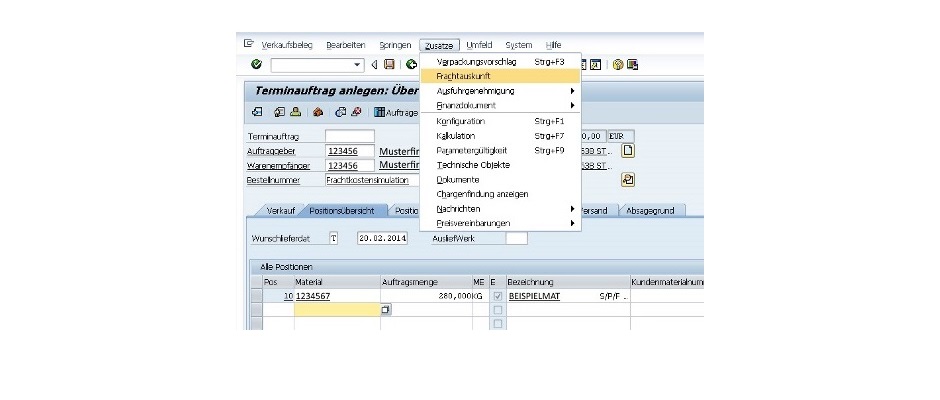Toggle the E checkbox for position 10
Image resolution: width=940 pixels, height=400 pixels.
click(498, 297)
